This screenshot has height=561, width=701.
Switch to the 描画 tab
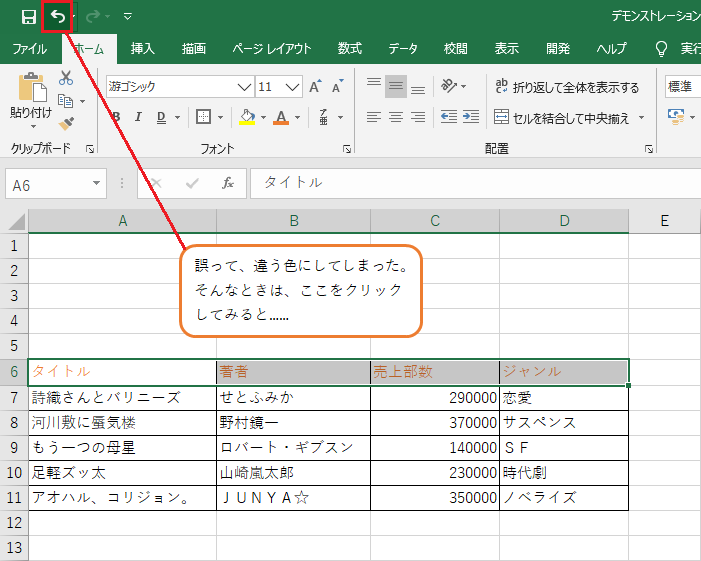click(194, 48)
